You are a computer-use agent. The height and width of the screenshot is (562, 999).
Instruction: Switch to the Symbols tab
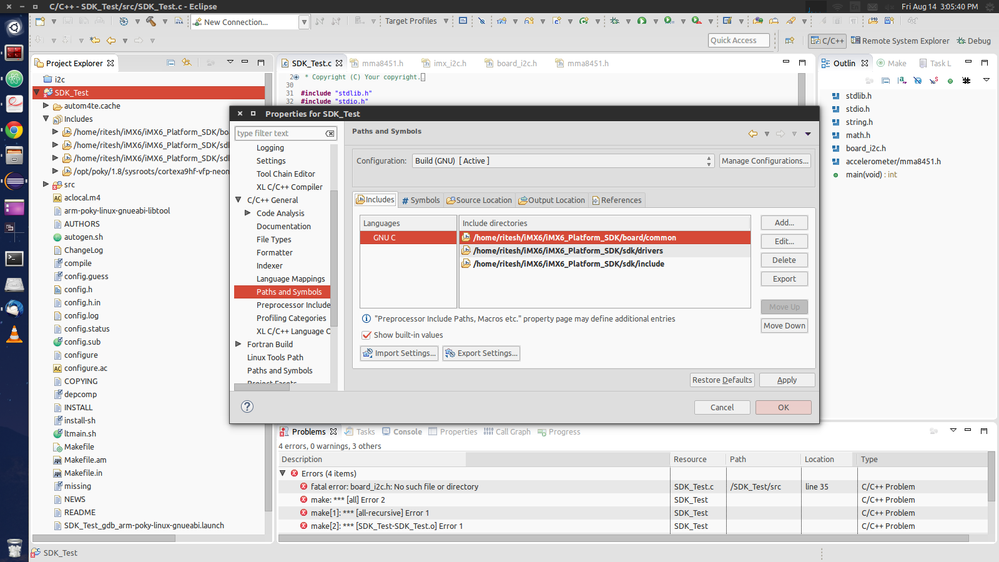[x=420, y=200]
